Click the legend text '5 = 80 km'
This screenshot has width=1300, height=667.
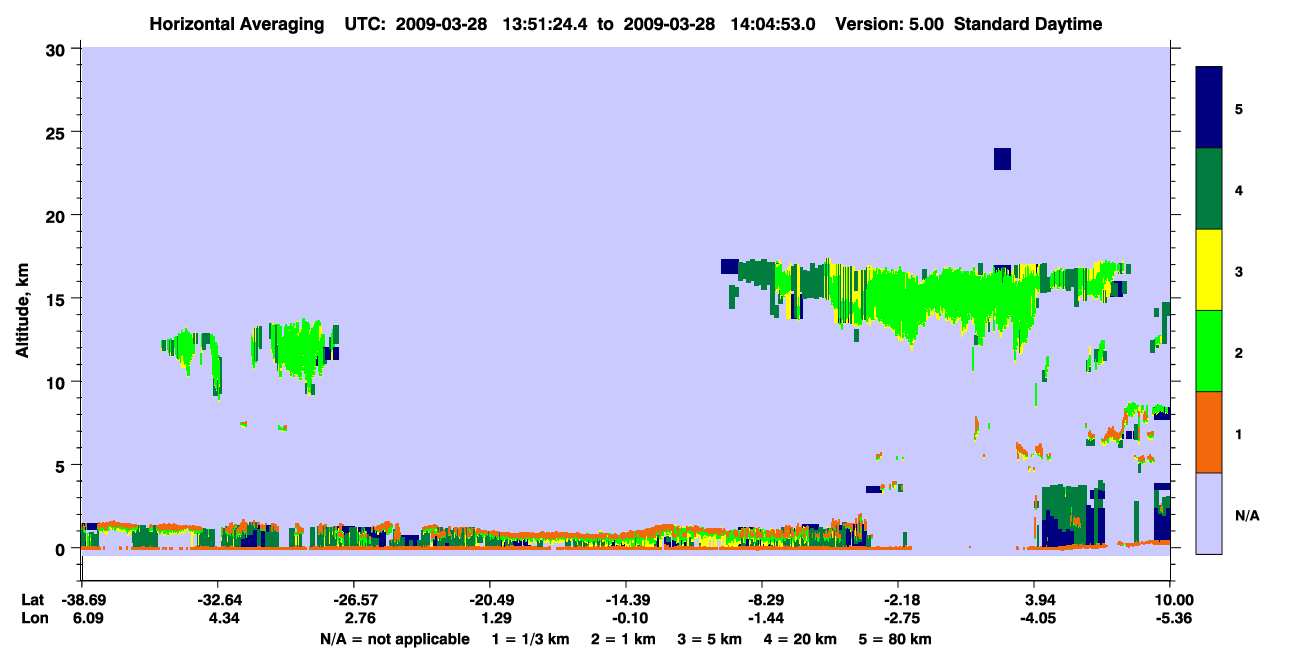pos(895,639)
